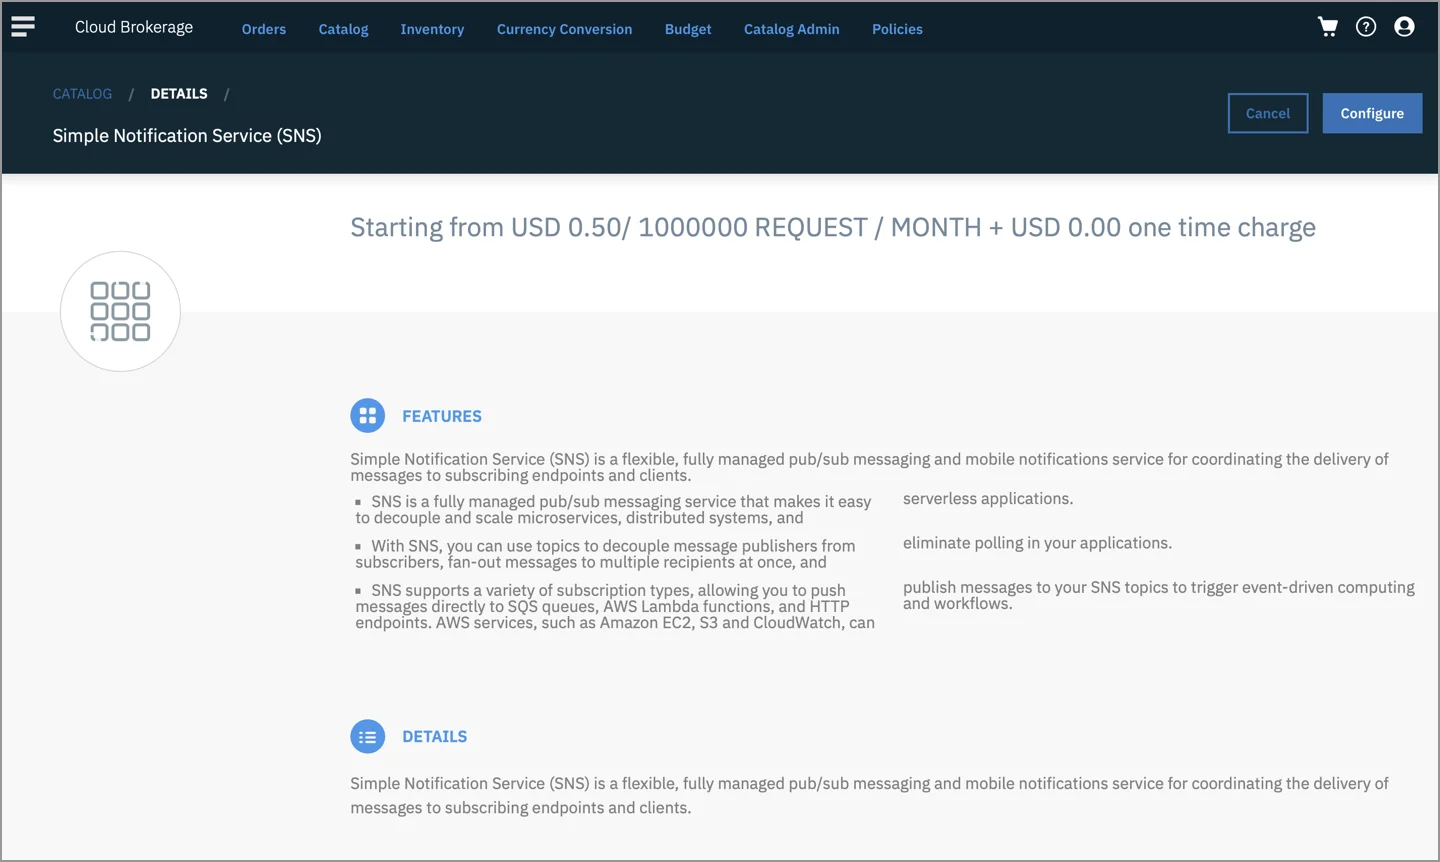Go to Policies
Image resolution: width=1440 pixels, height=862 pixels.
[x=897, y=29]
